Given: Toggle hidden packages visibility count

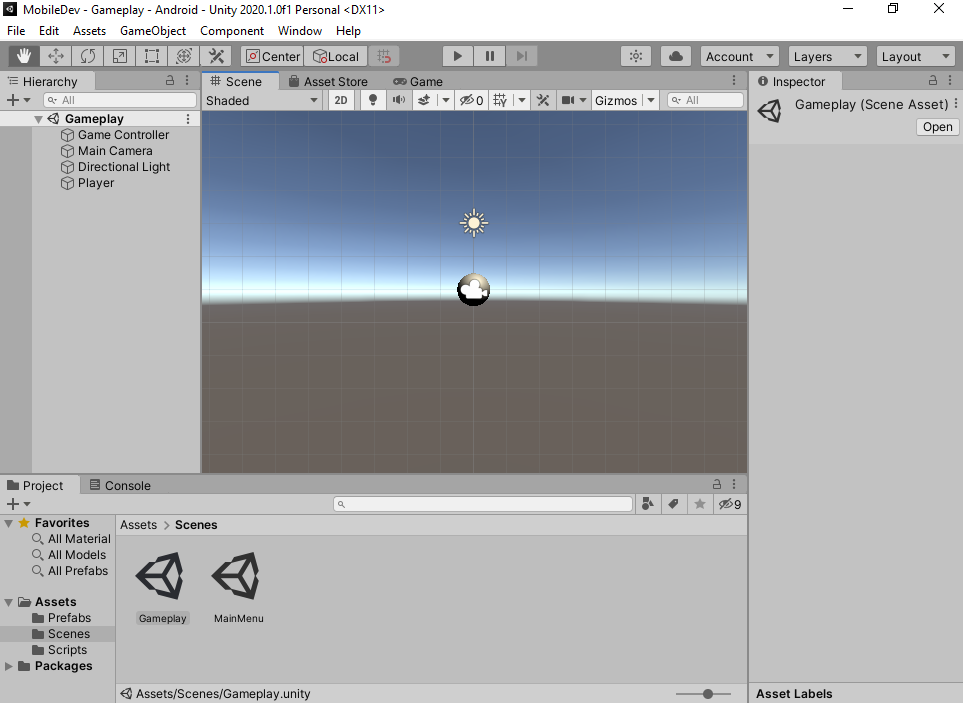Looking at the screenshot, I should (x=730, y=504).
